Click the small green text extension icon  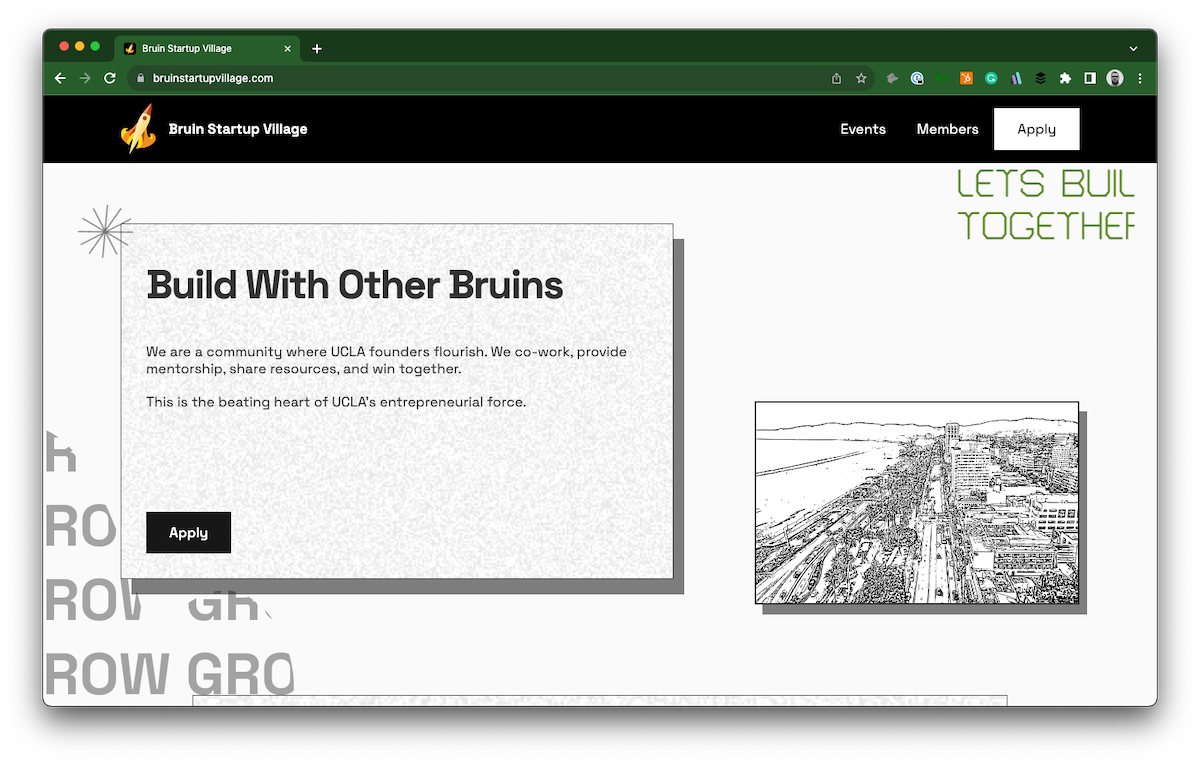tap(942, 78)
